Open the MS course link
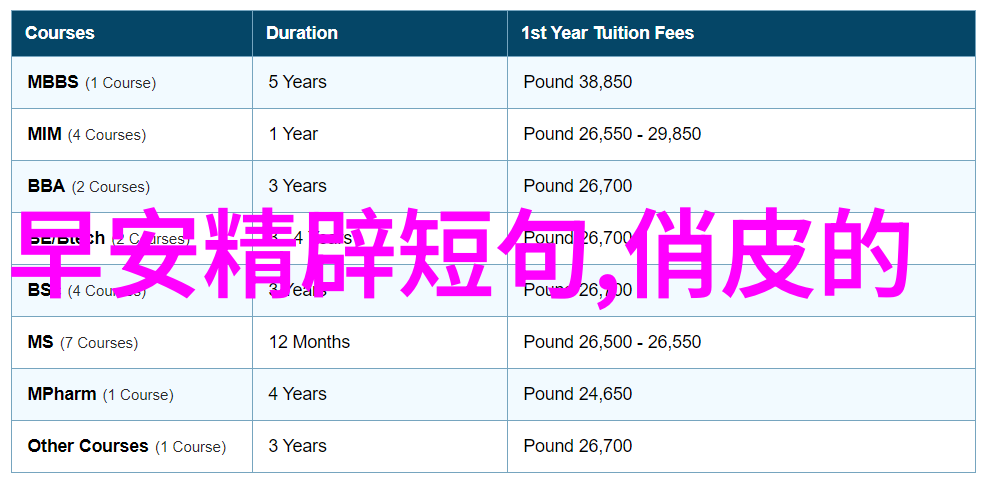 (x=41, y=342)
